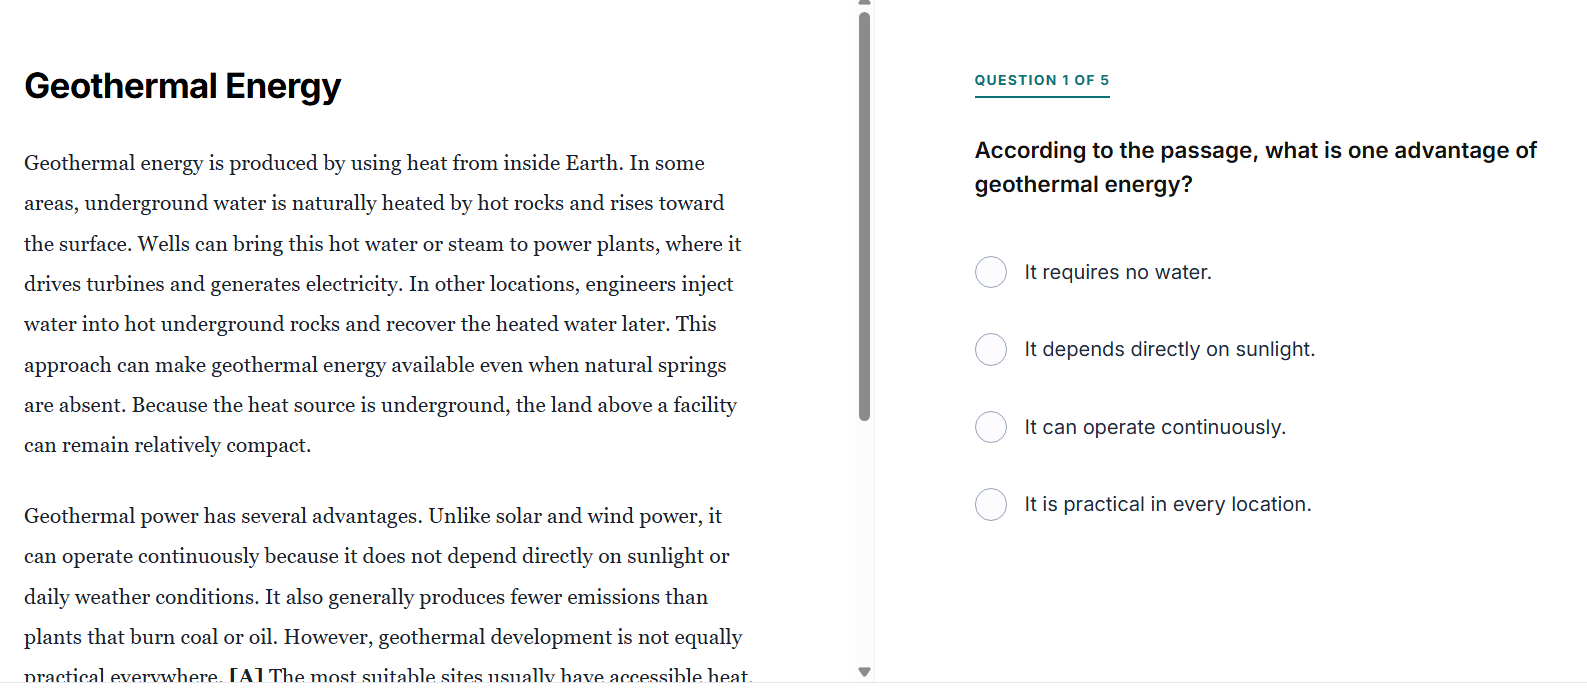1587x691 pixels.
Task: Click the answer text "It is practical in every location."
Action: click(1168, 504)
